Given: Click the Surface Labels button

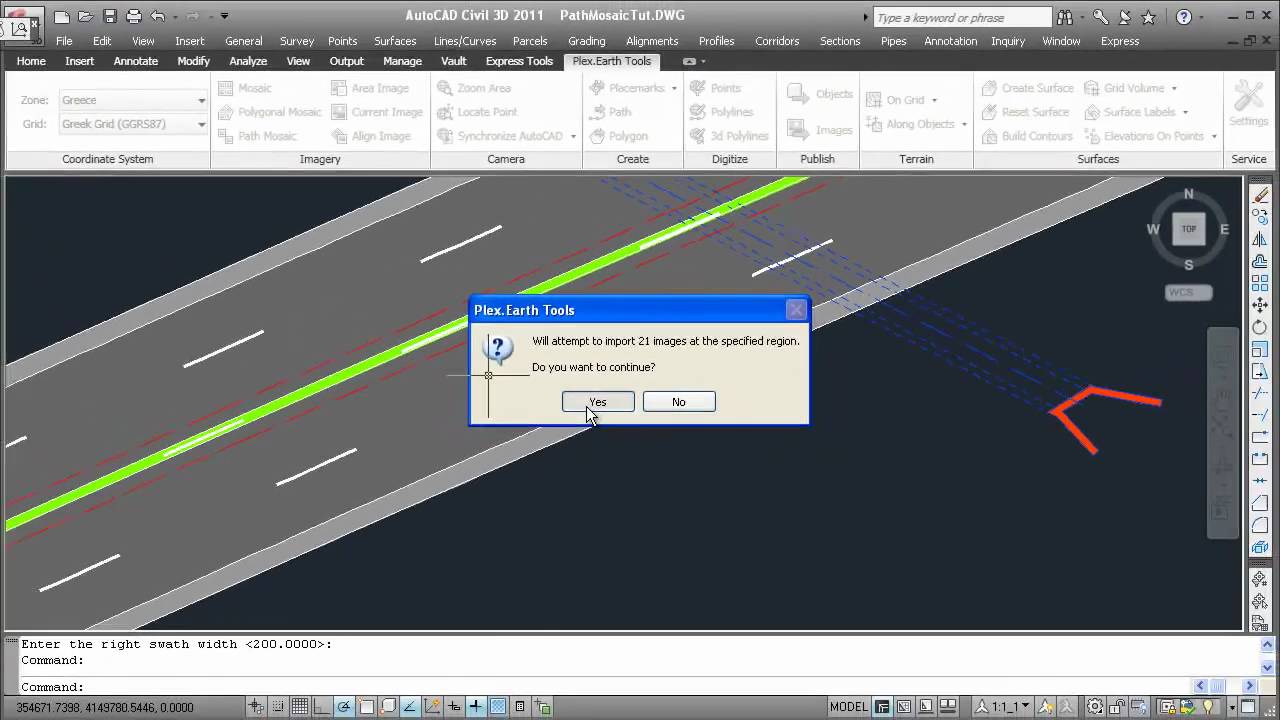Looking at the screenshot, I should point(1136,112).
